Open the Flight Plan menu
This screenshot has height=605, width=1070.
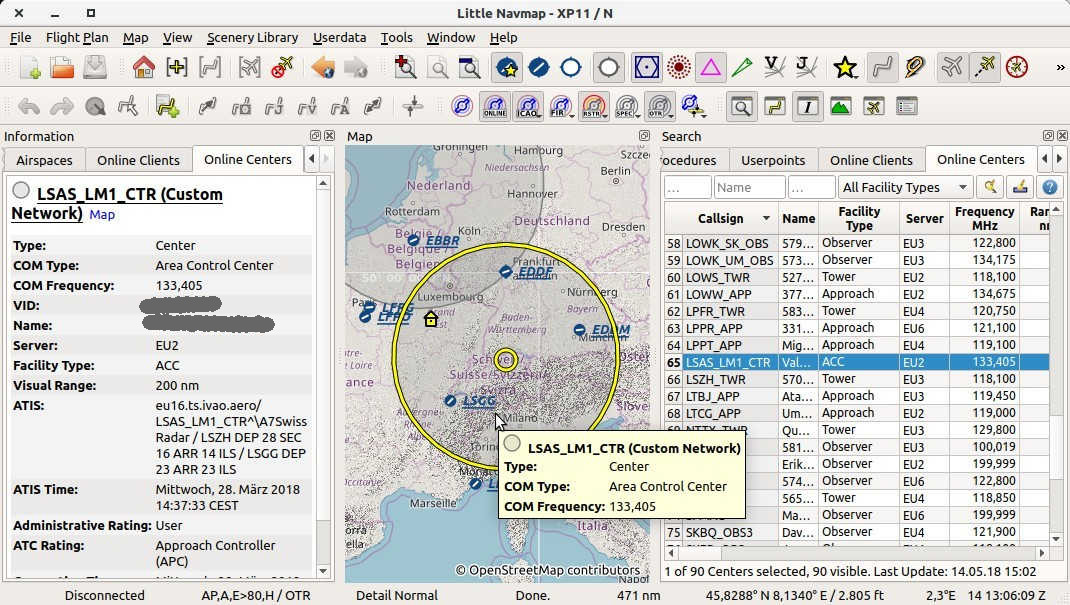tap(77, 38)
